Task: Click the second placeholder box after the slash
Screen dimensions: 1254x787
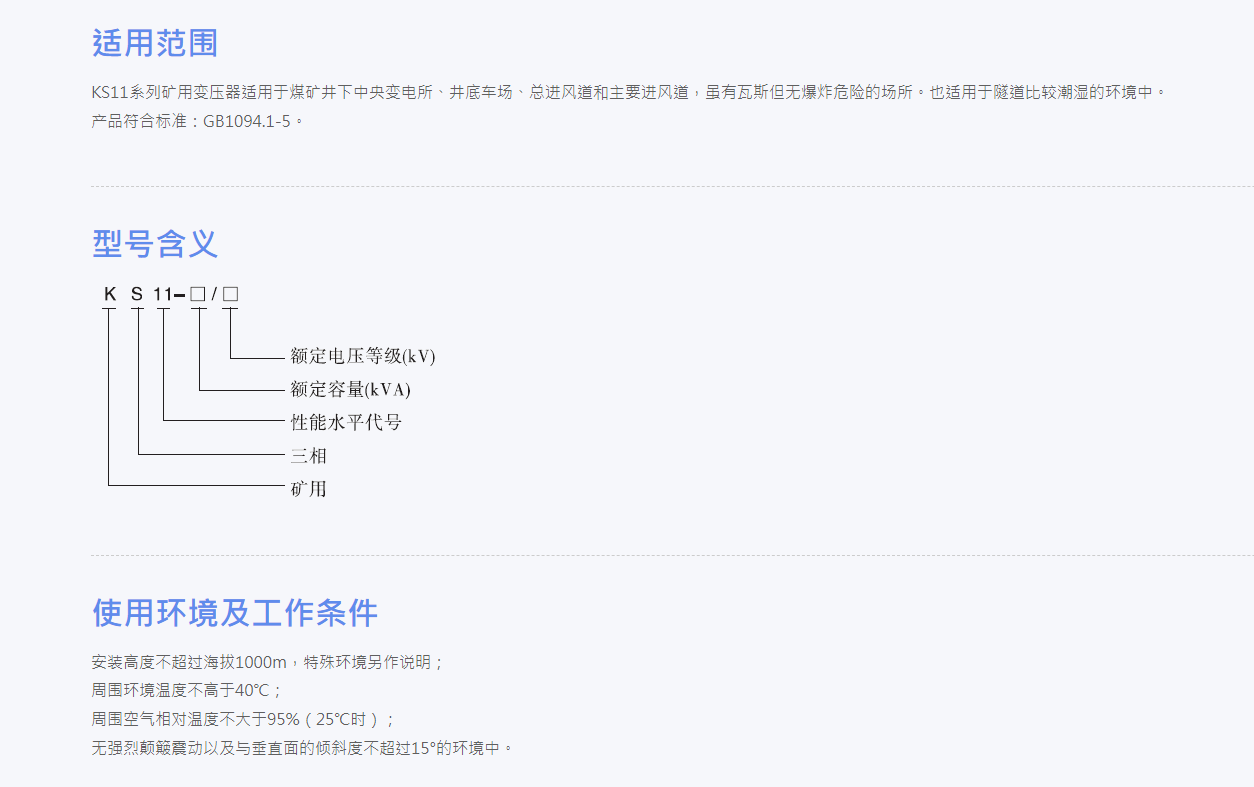Action: pos(230,294)
